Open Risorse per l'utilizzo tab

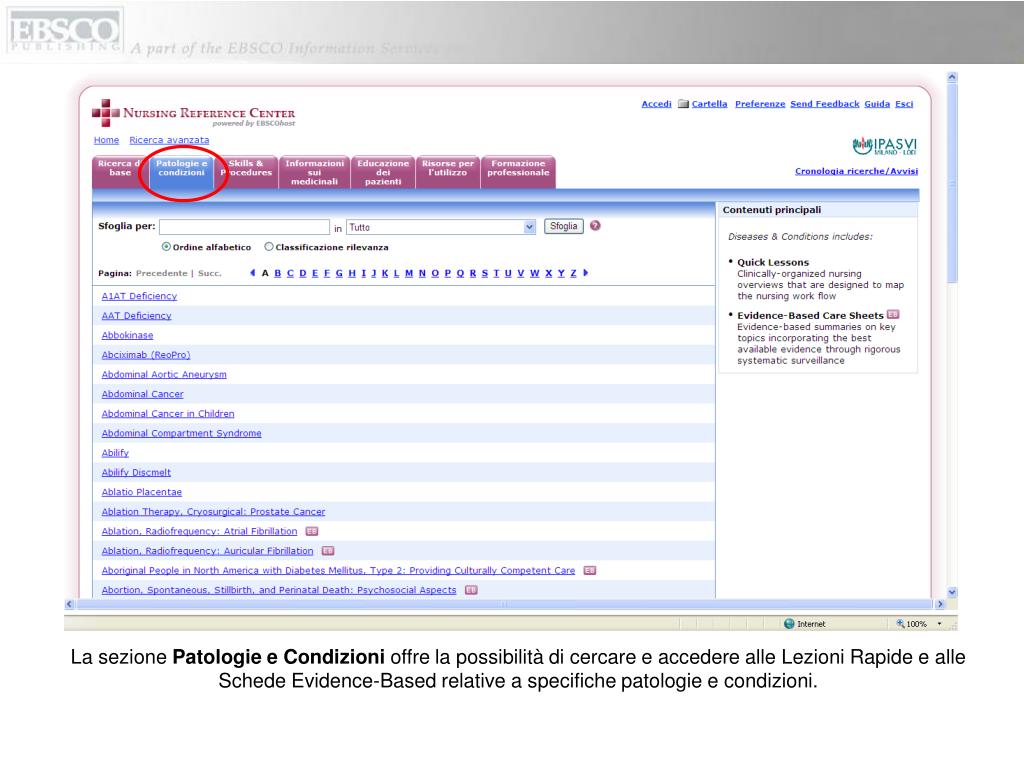click(x=448, y=172)
